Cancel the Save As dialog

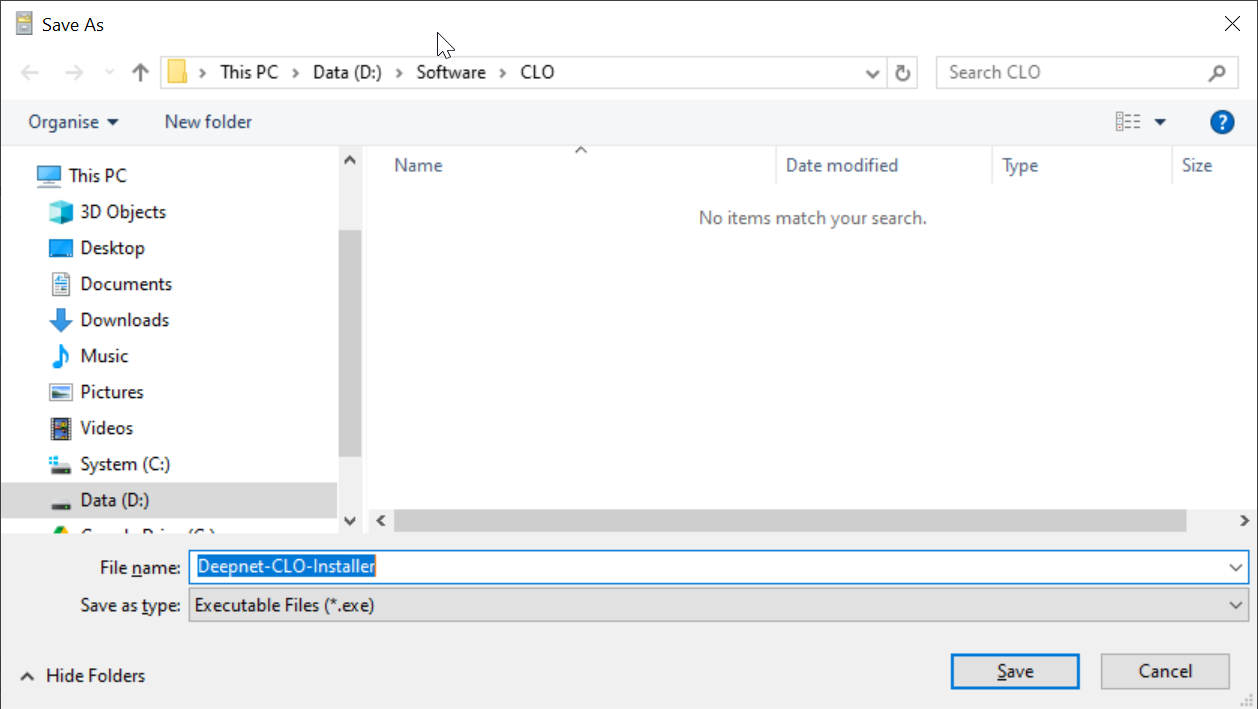(x=1164, y=671)
